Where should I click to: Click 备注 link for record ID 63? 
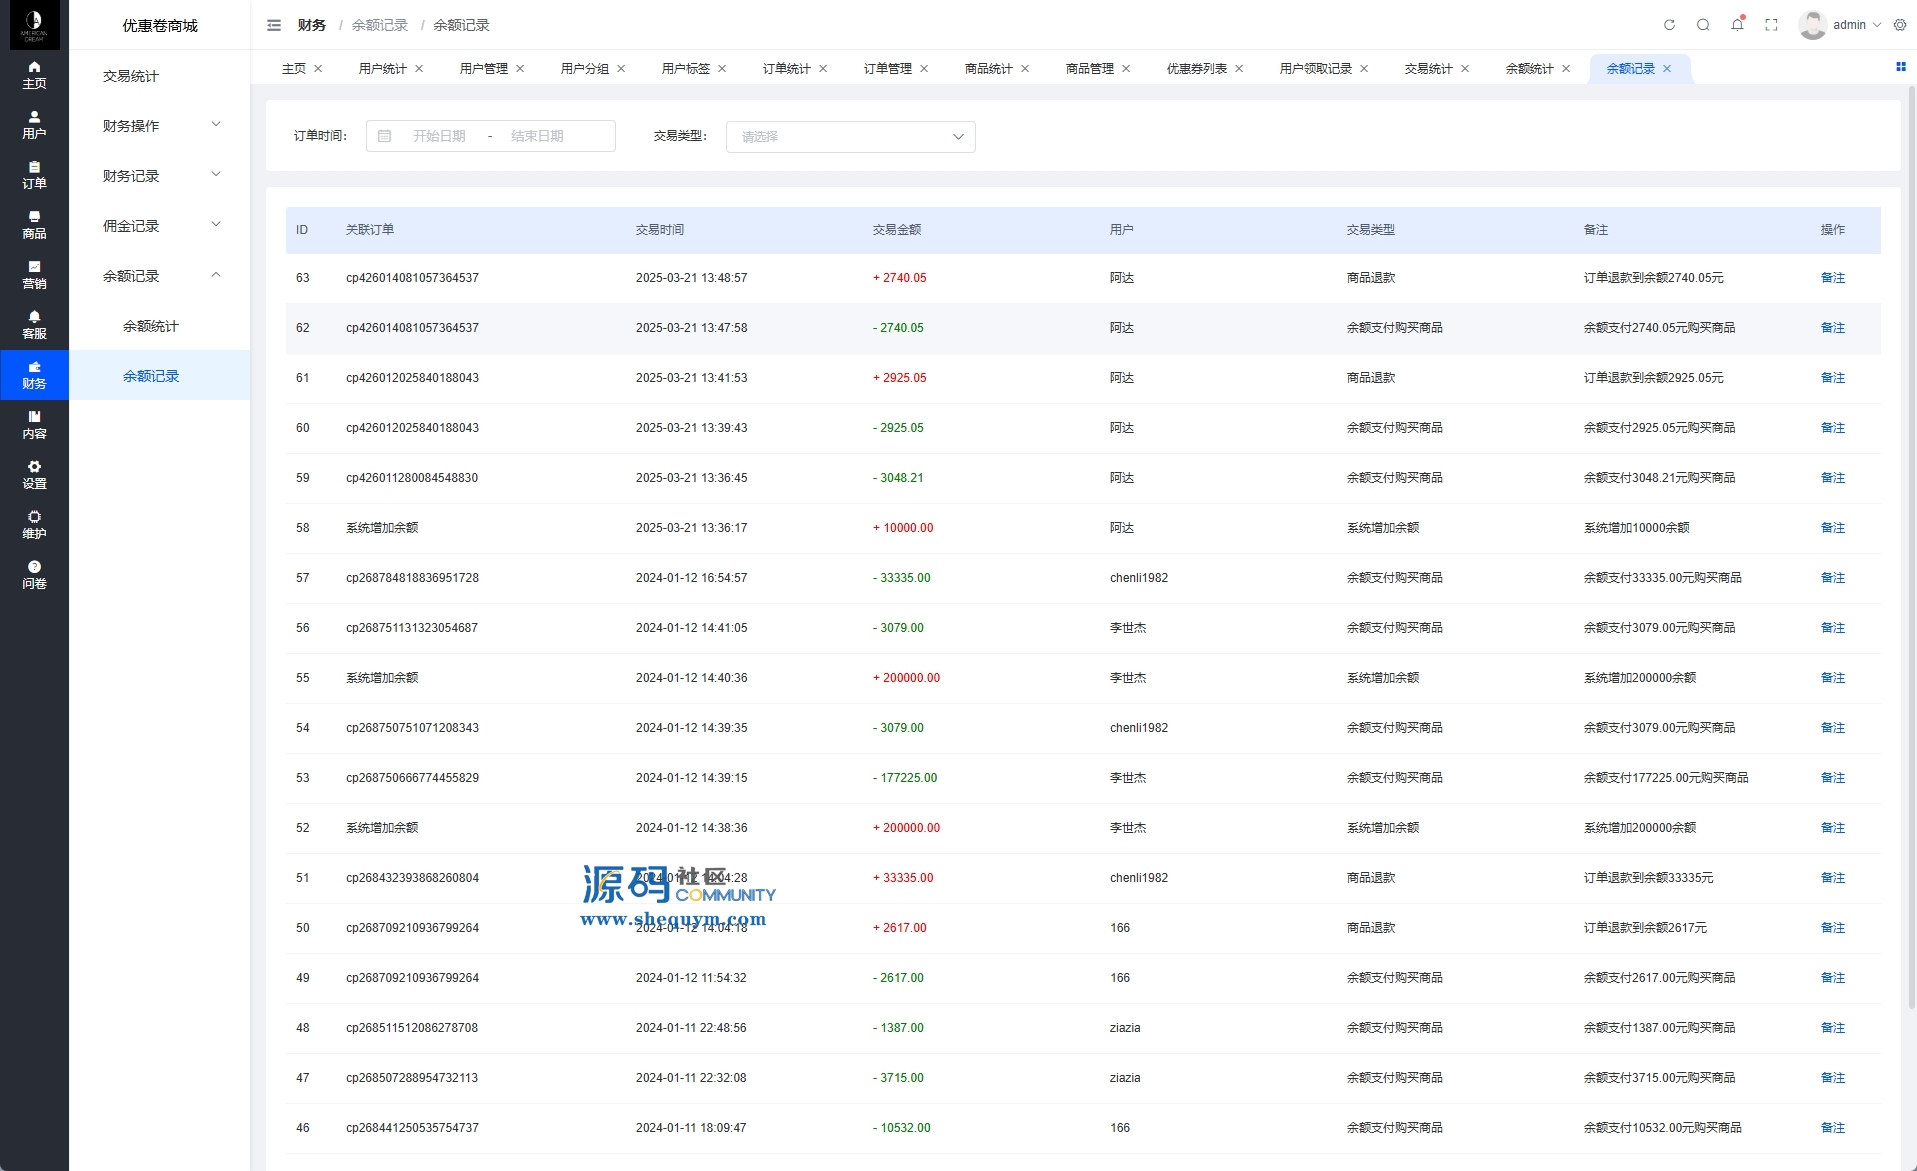1832,278
